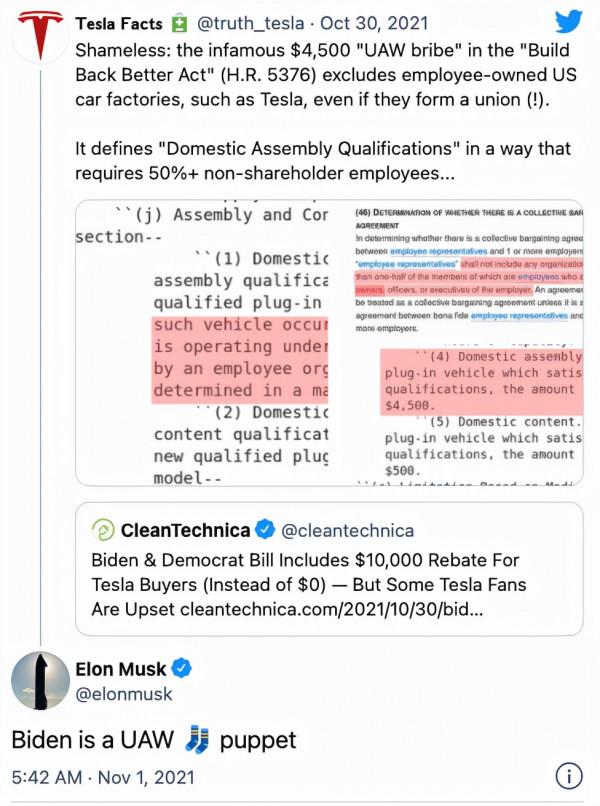
Task: Click the CleanTechnica logo icon
Action: (x=102, y=528)
